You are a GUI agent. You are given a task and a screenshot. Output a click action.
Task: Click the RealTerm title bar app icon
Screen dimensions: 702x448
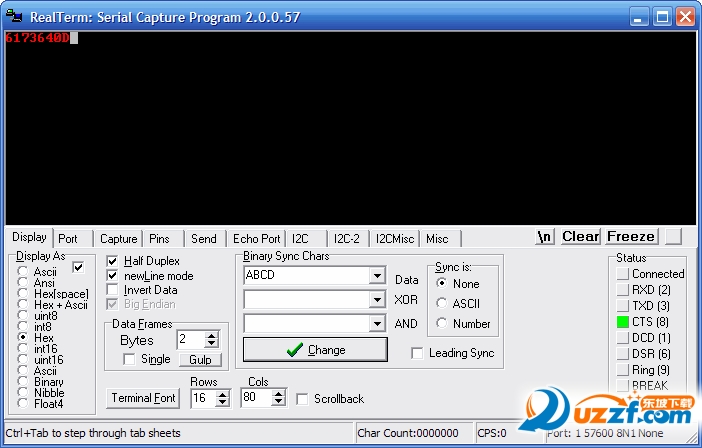coord(14,16)
